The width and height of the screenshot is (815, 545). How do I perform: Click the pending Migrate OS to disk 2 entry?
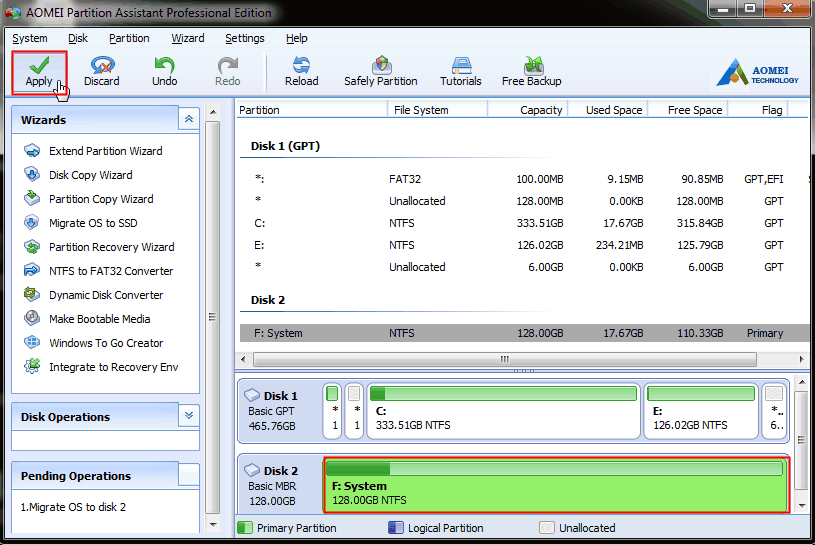click(73, 507)
